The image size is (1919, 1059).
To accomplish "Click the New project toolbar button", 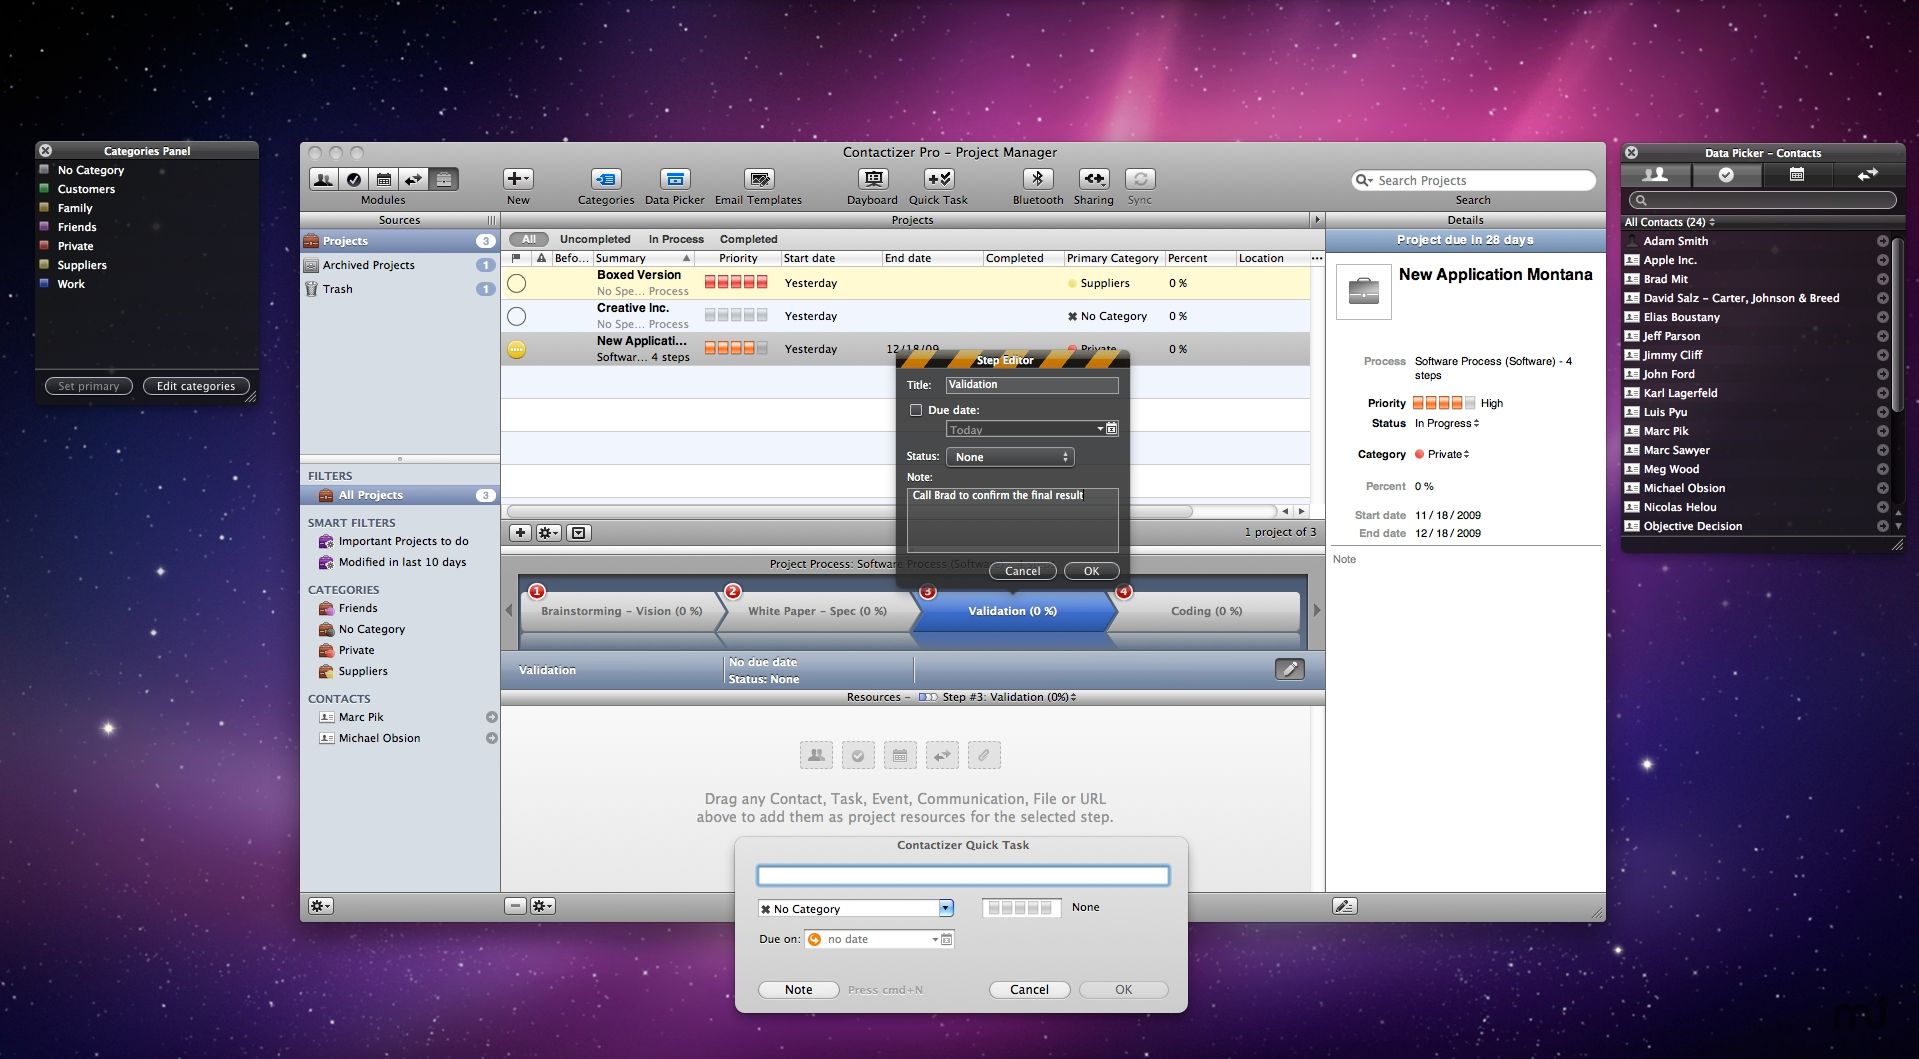I will (x=518, y=179).
